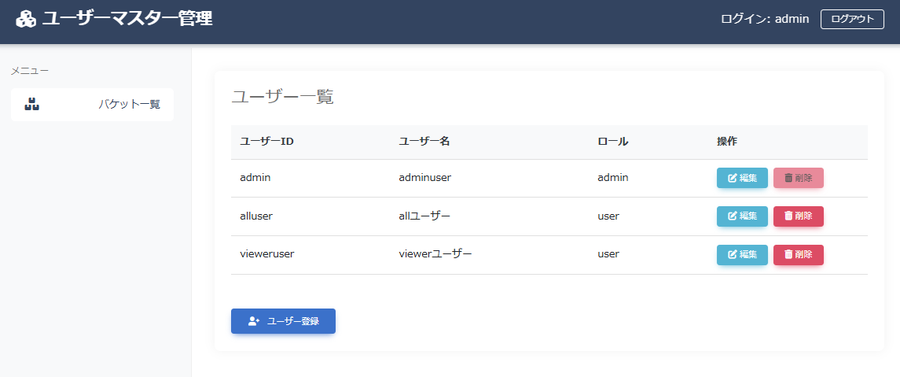
Task: Select the adminuser name cell
Action: (x=425, y=178)
